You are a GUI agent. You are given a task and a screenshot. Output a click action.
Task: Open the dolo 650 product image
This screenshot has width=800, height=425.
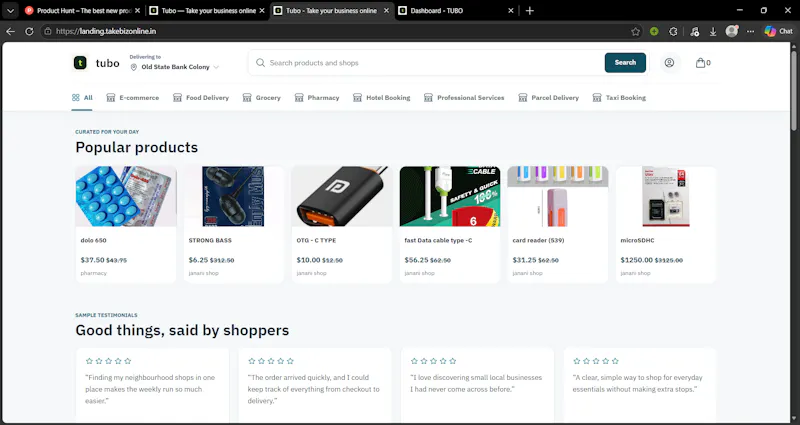(126, 196)
